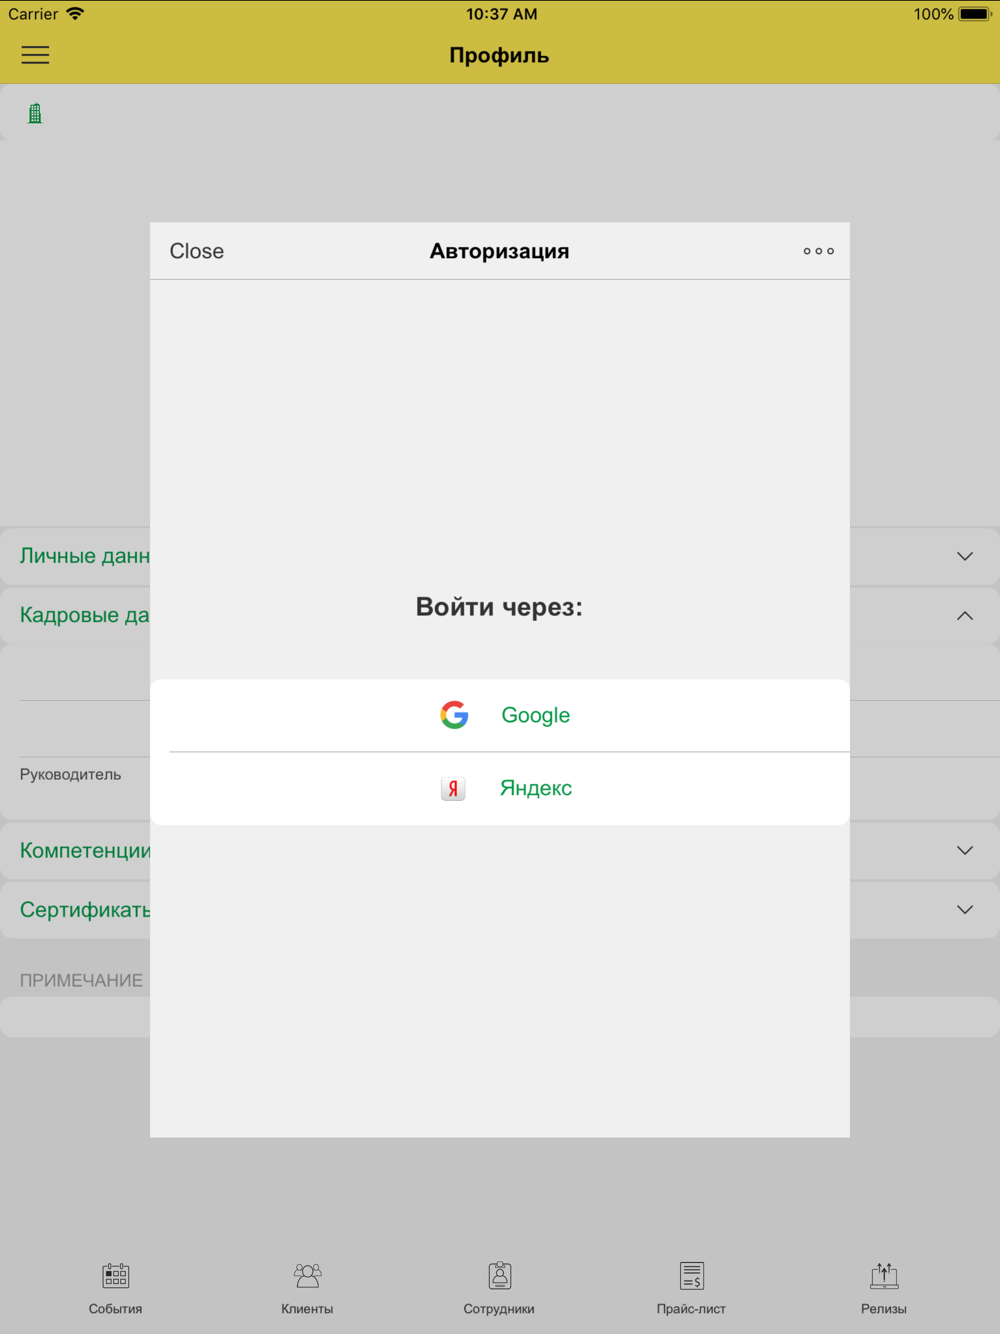Screen dimensions: 1000x1334
Task: Switch to the Сотрудники tab label
Action: [499, 1309]
